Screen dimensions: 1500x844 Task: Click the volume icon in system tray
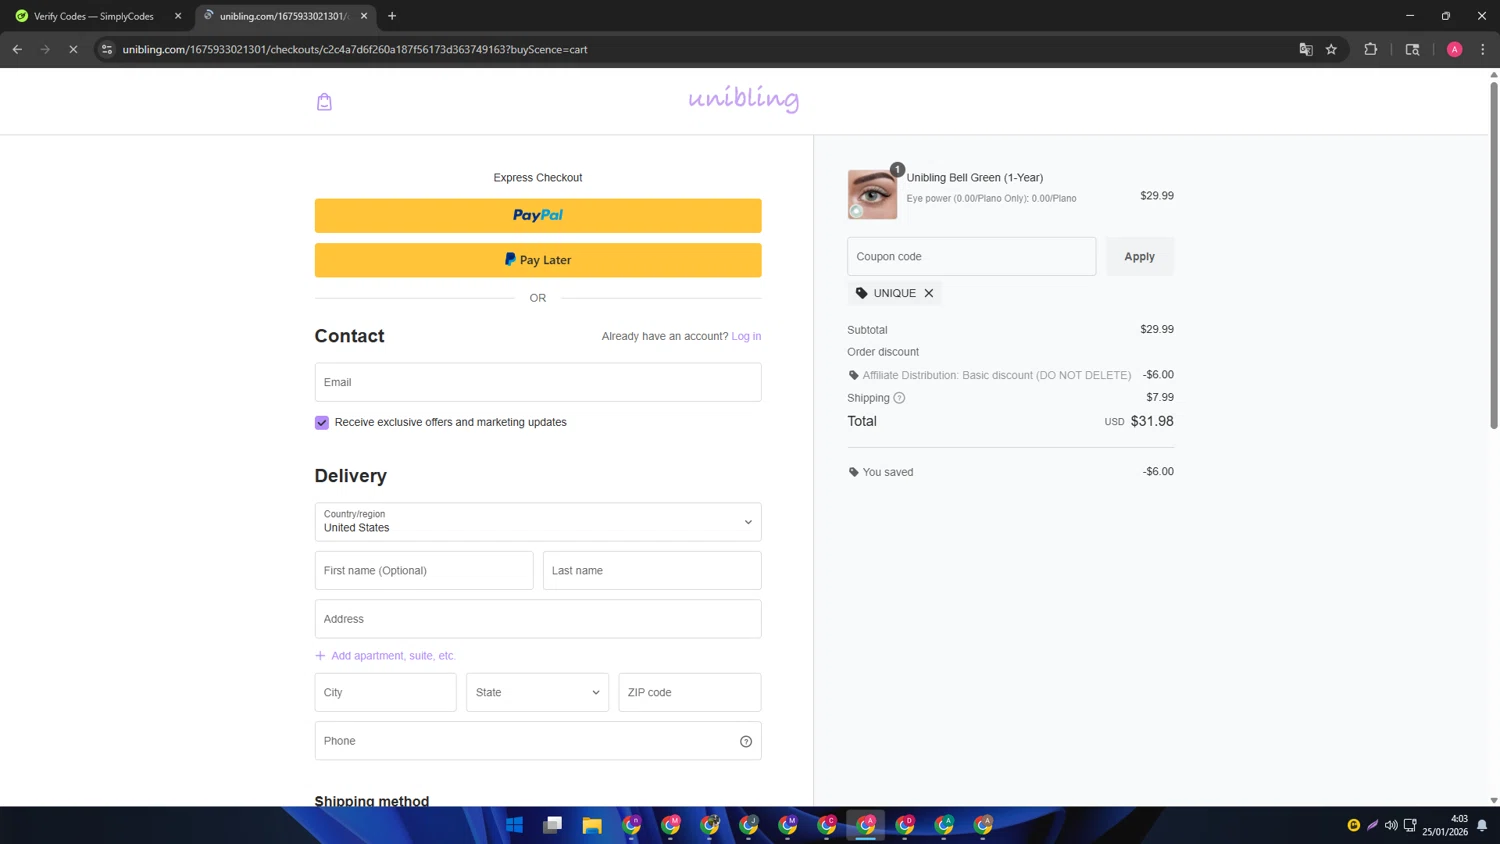pyautogui.click(x=1391, y=825)
